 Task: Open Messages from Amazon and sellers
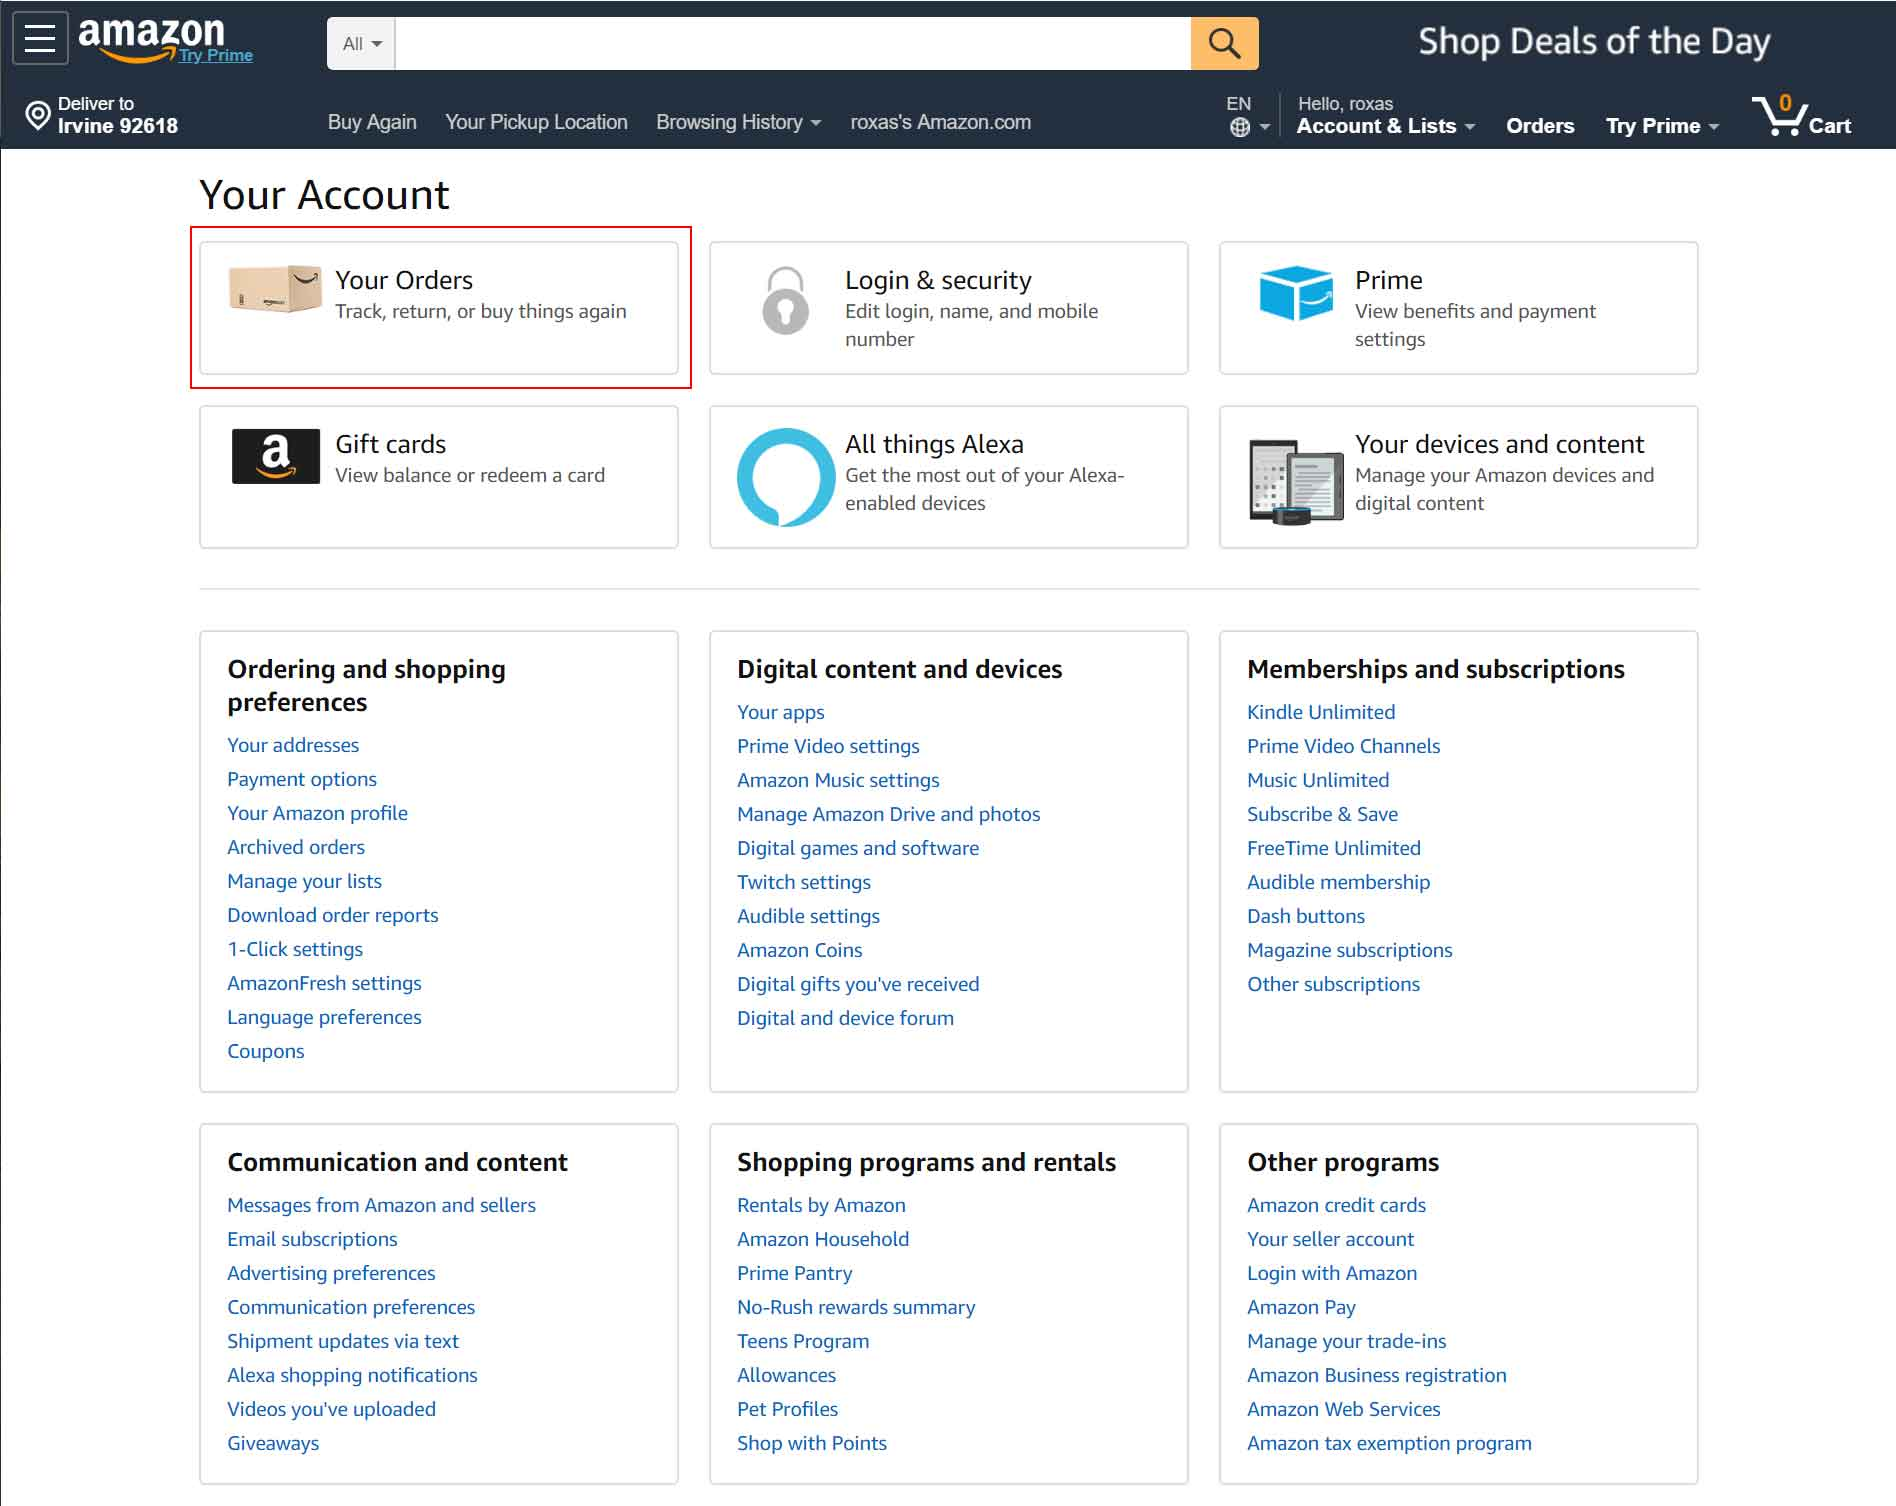pos(381,1205)
